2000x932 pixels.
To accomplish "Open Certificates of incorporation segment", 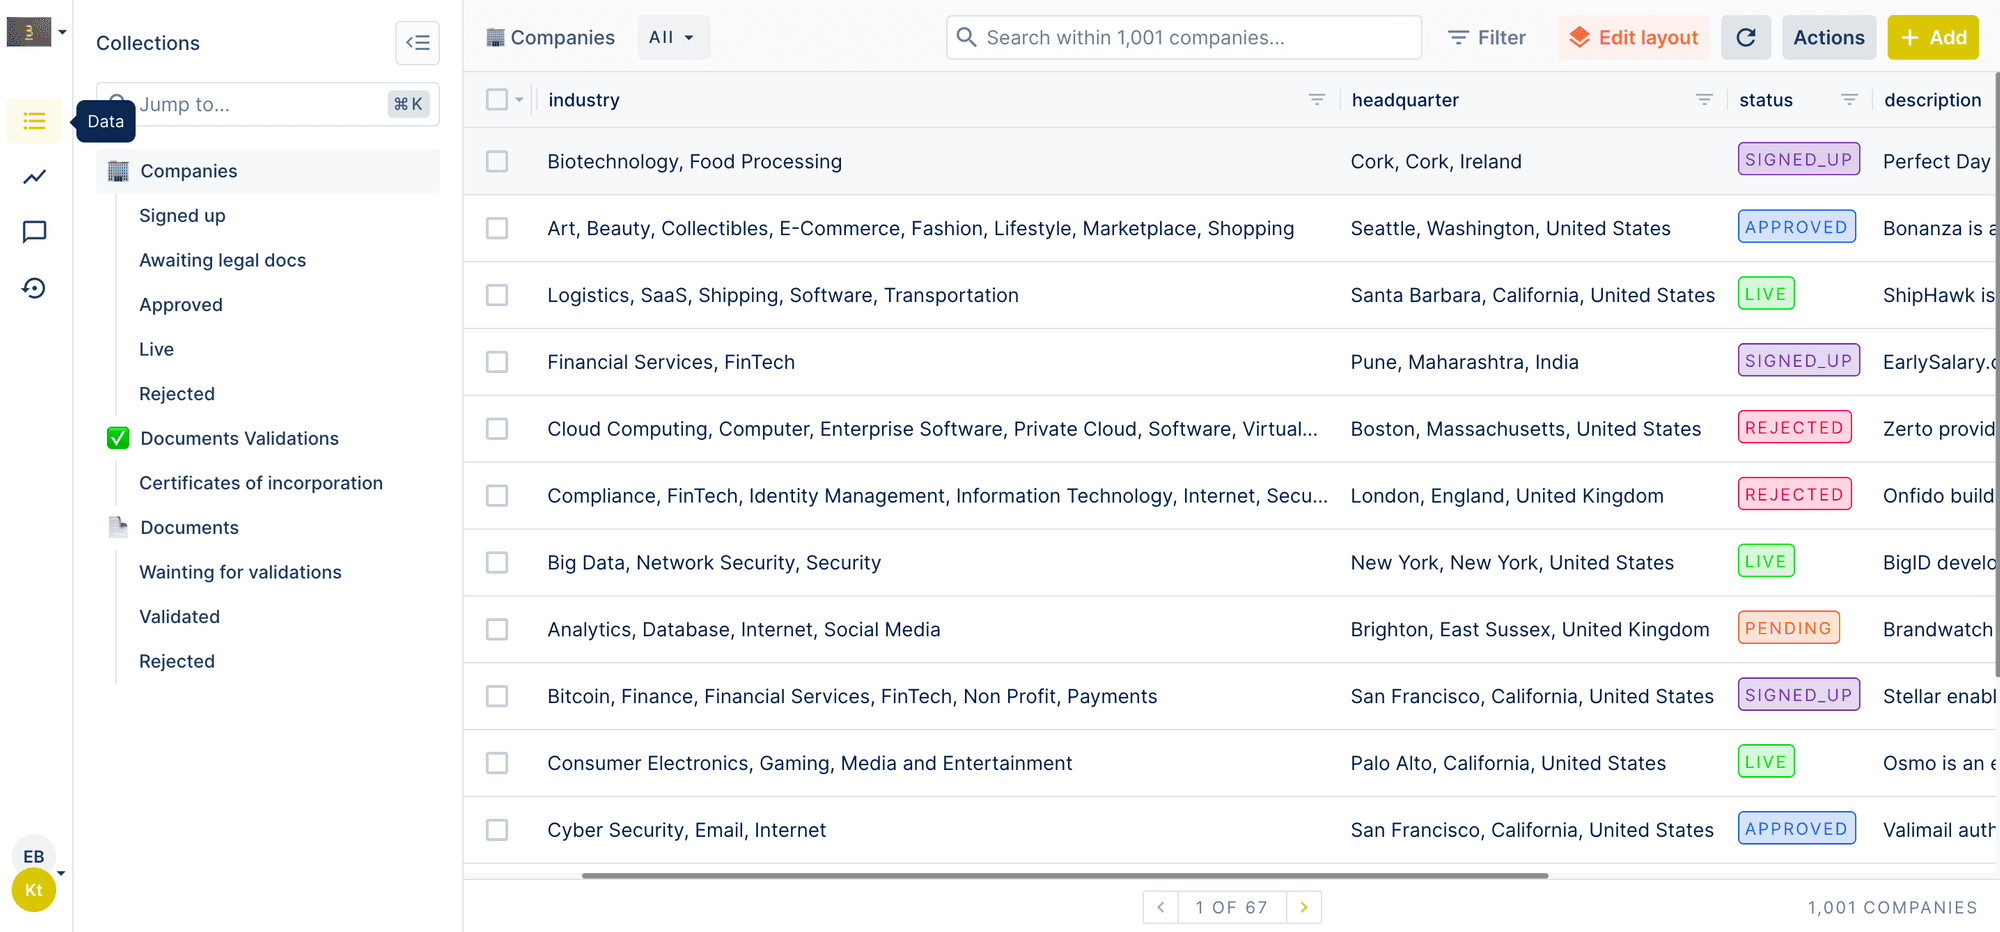I will [x=261, y=483].
